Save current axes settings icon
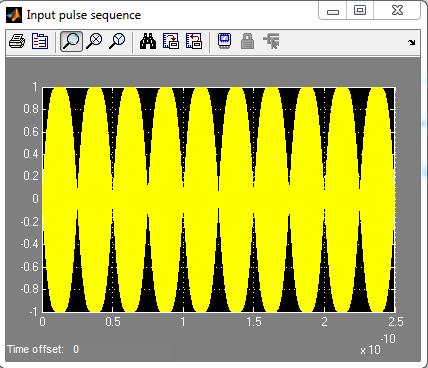This screenshot has height=368, width=428. [x=171, y=42]
